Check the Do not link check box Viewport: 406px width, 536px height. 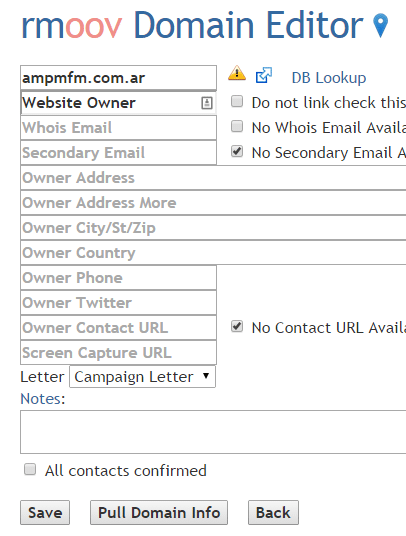pyautogui.click(x=237, y=102)
